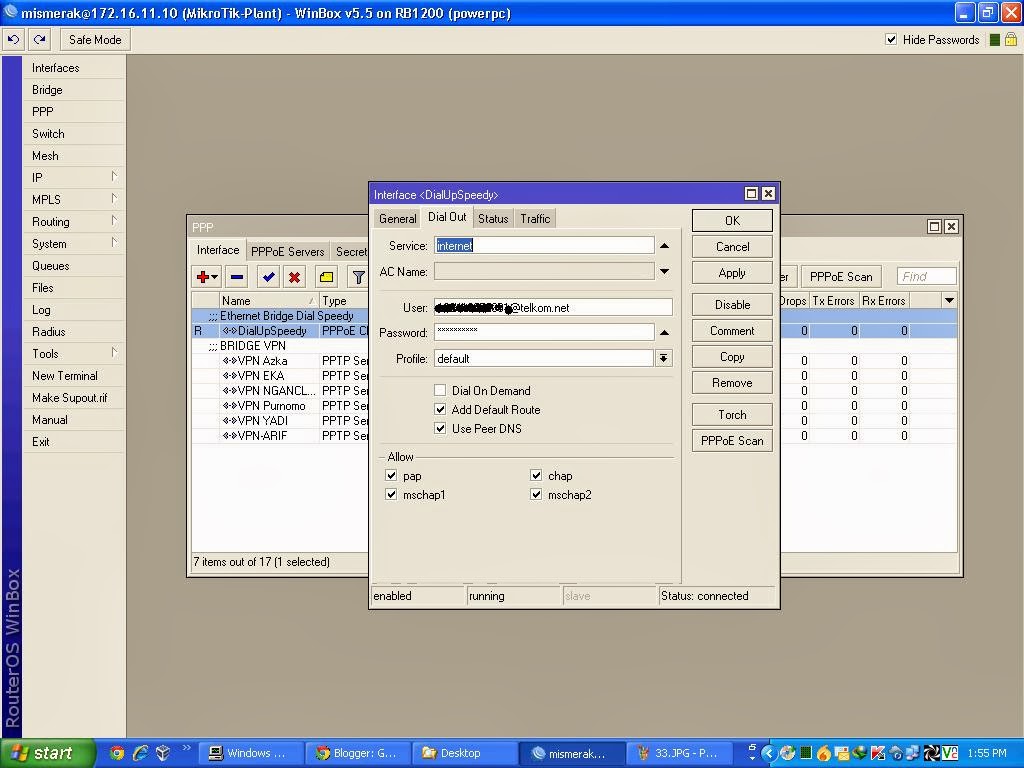Toggle pap authentication checkbox
This screenshot has height=768, width=1024.
(391, 475)
